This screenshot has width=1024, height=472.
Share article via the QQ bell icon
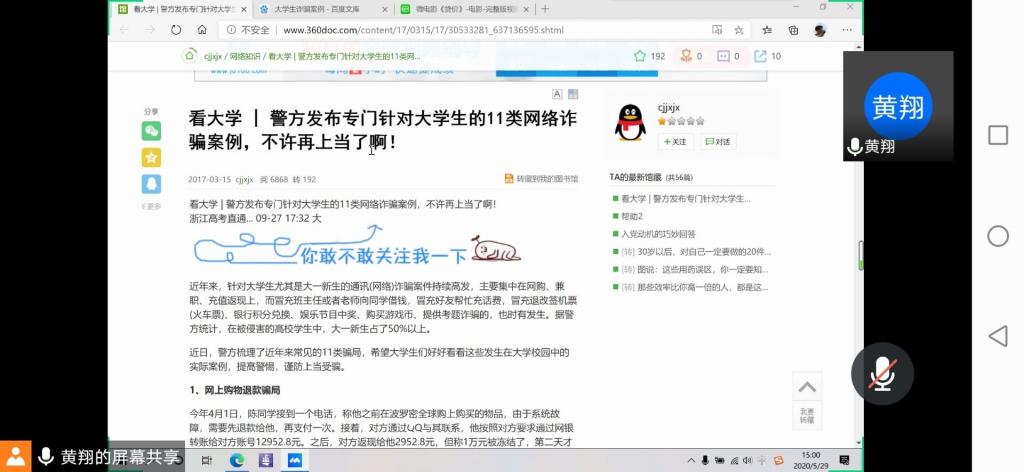pos(151,183)
